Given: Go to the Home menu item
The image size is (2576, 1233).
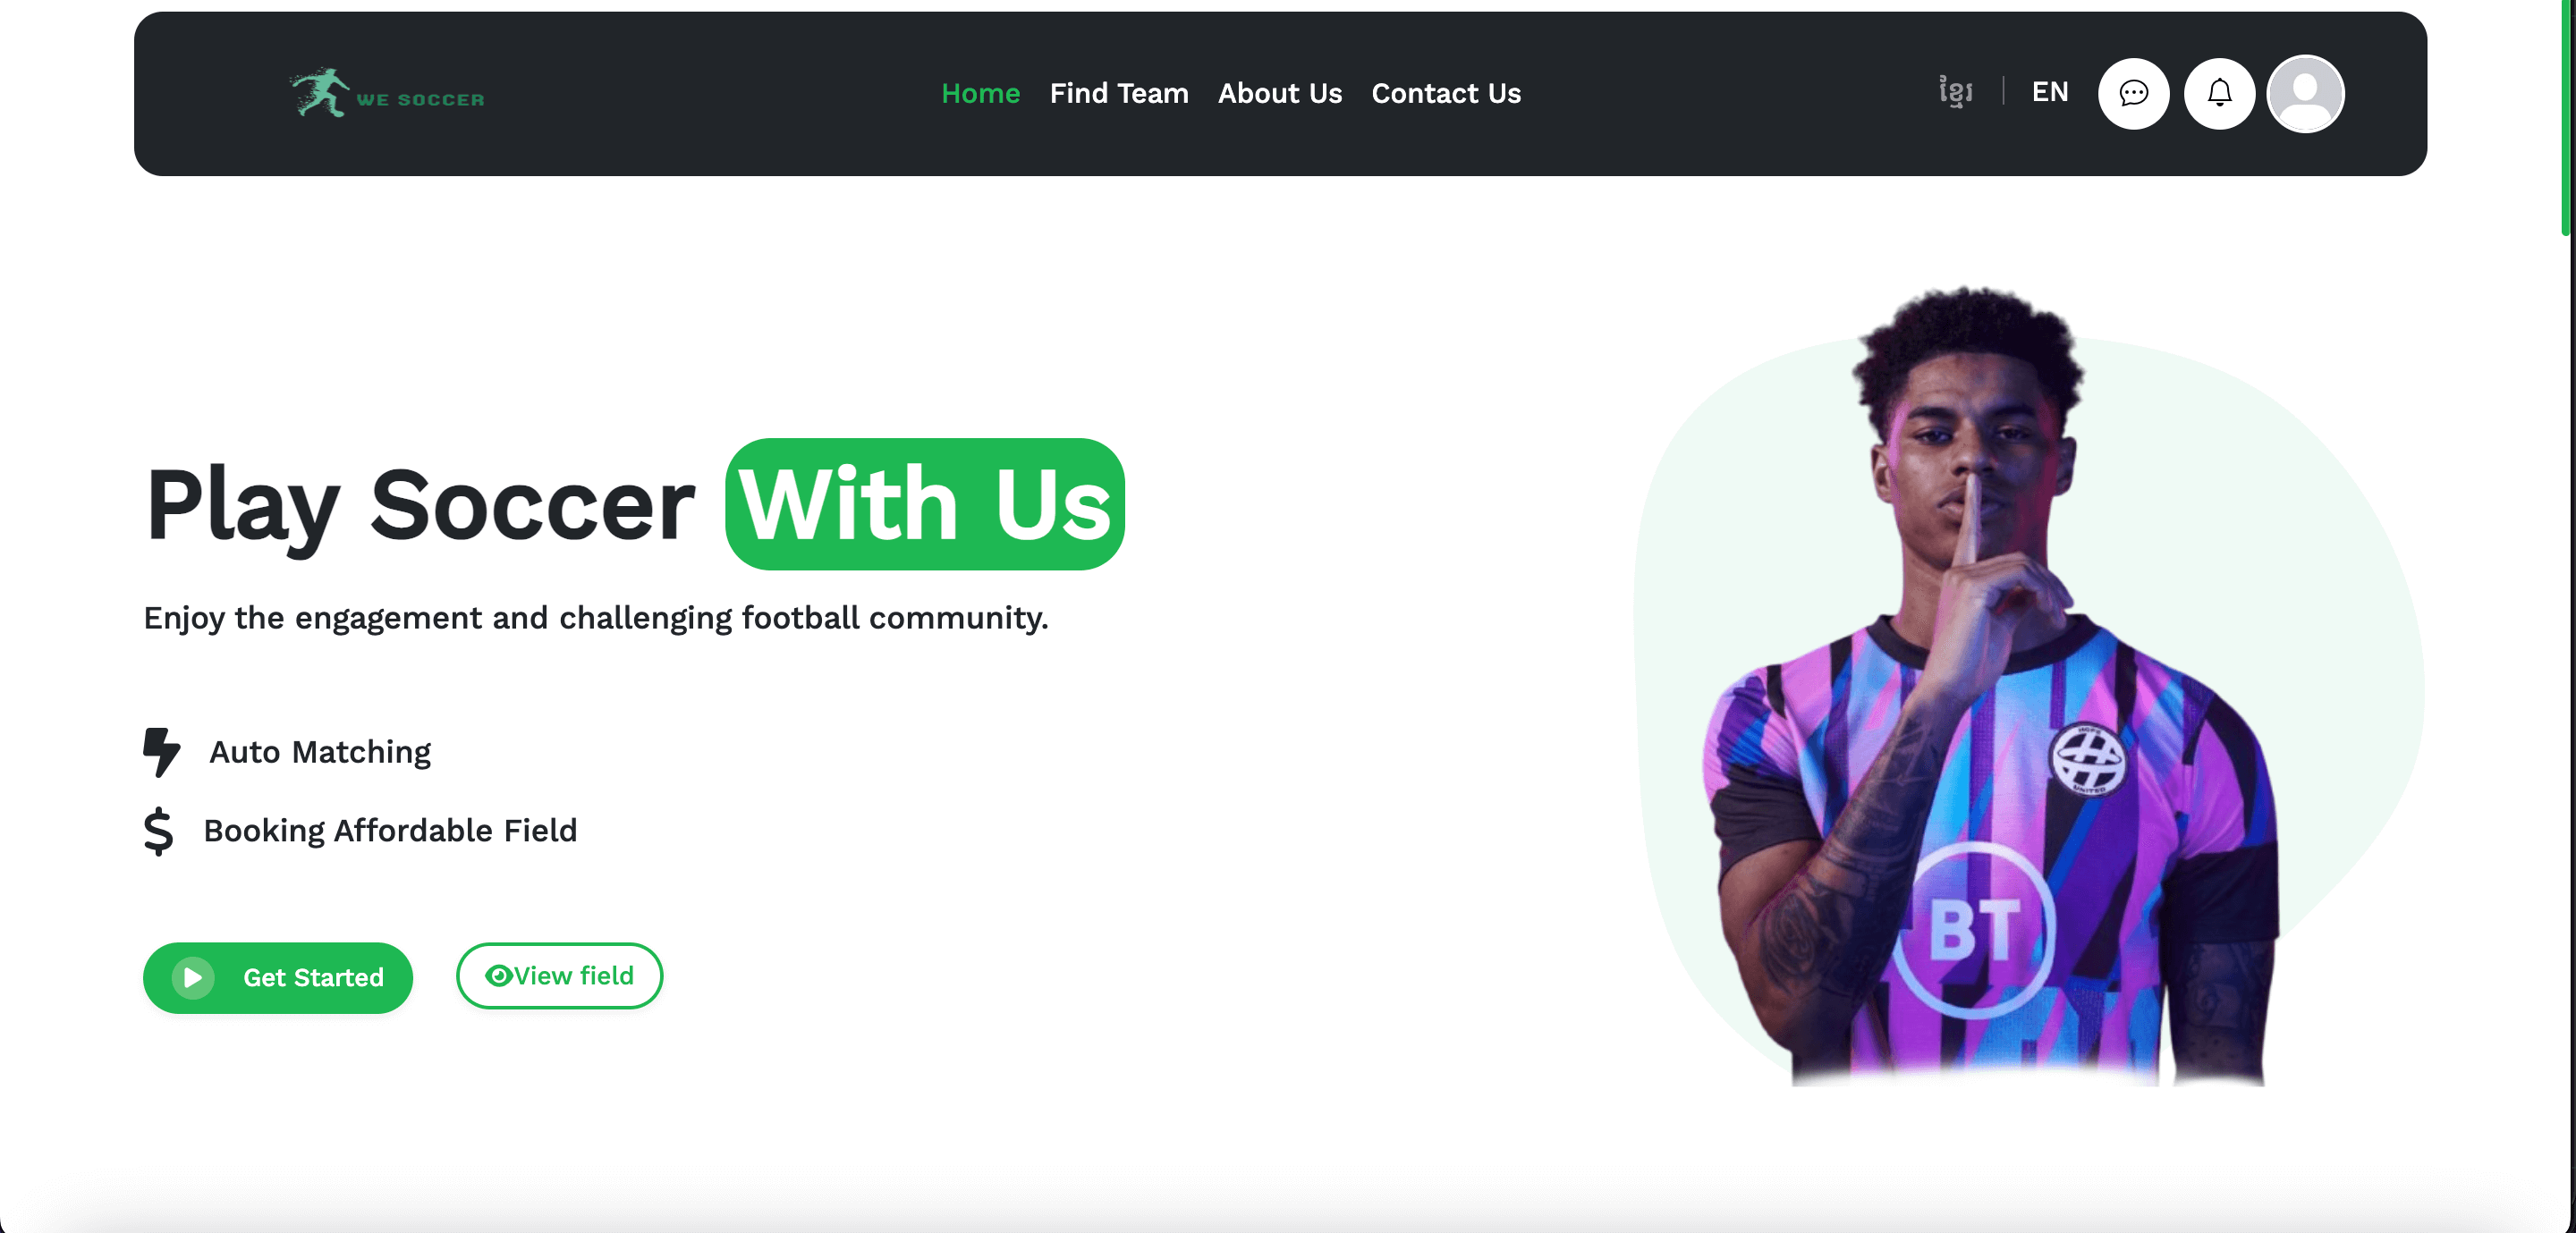Looking at the screenshot, I should [980, 93].
